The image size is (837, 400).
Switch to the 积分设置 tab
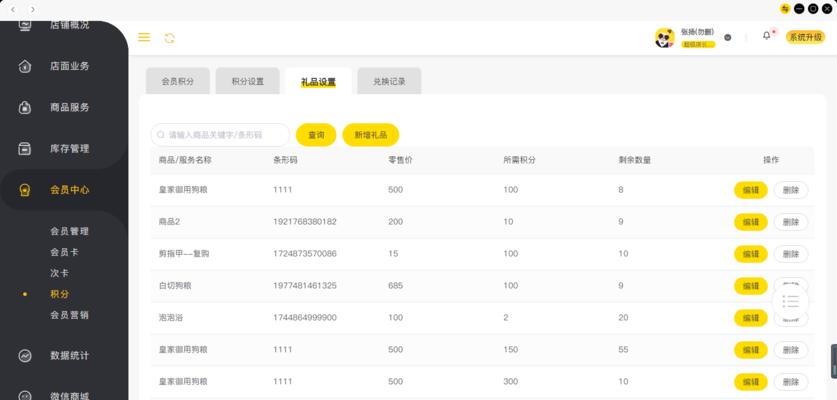click(x=248, y=81)
